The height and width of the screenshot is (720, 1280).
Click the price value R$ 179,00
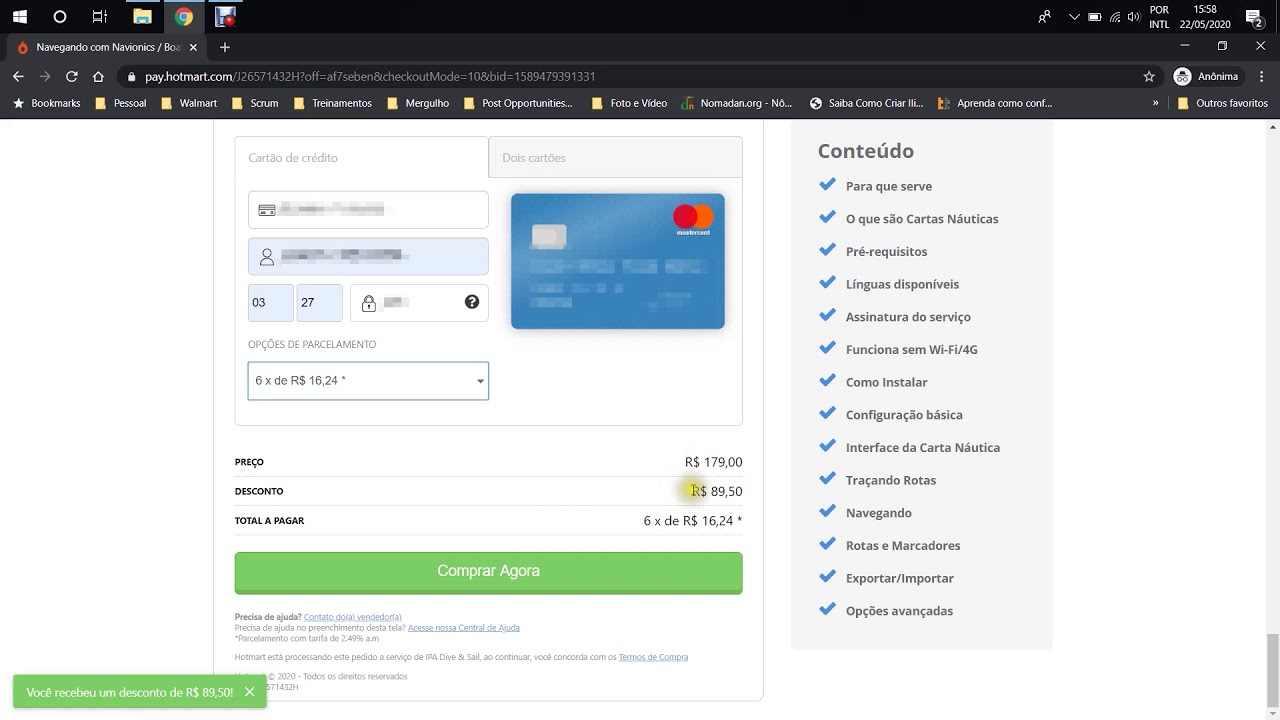pos(713,462)
